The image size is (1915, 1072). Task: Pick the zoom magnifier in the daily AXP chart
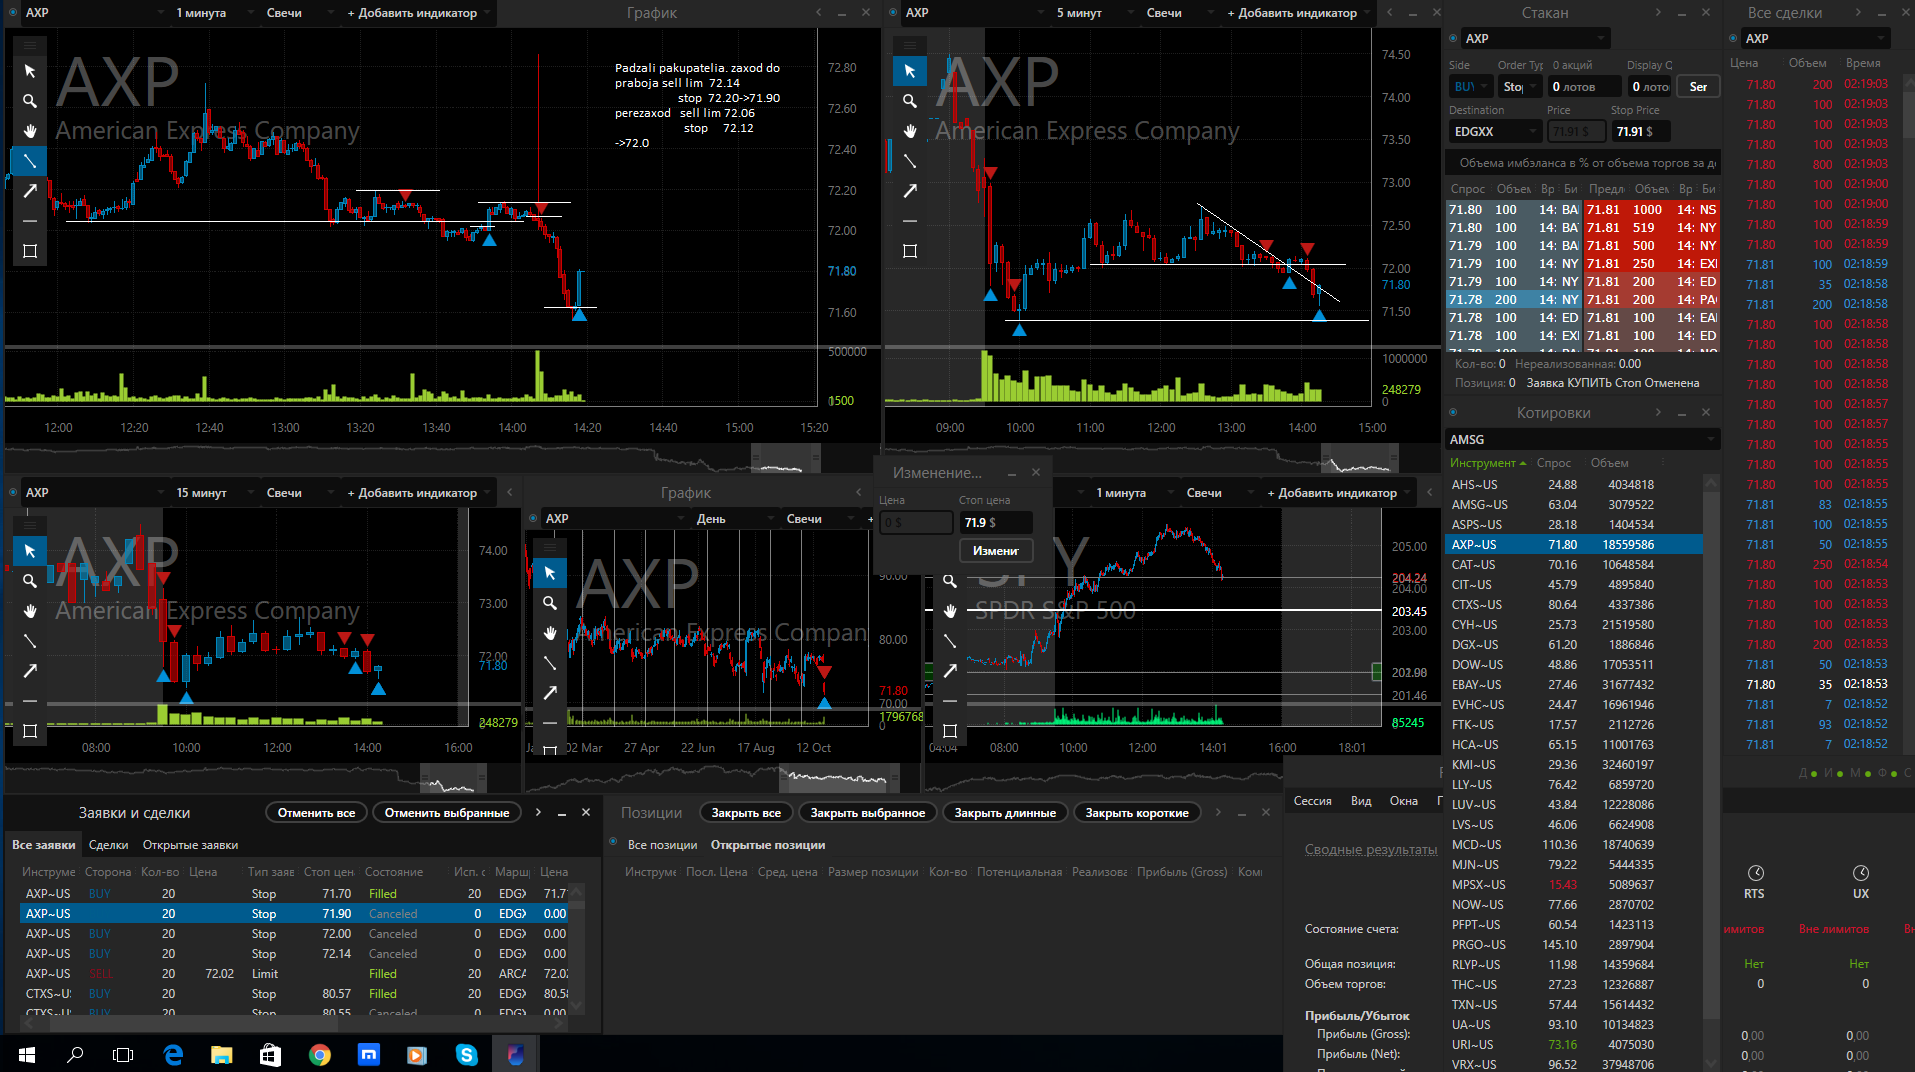pyautogui.click(x=550, y=603)
